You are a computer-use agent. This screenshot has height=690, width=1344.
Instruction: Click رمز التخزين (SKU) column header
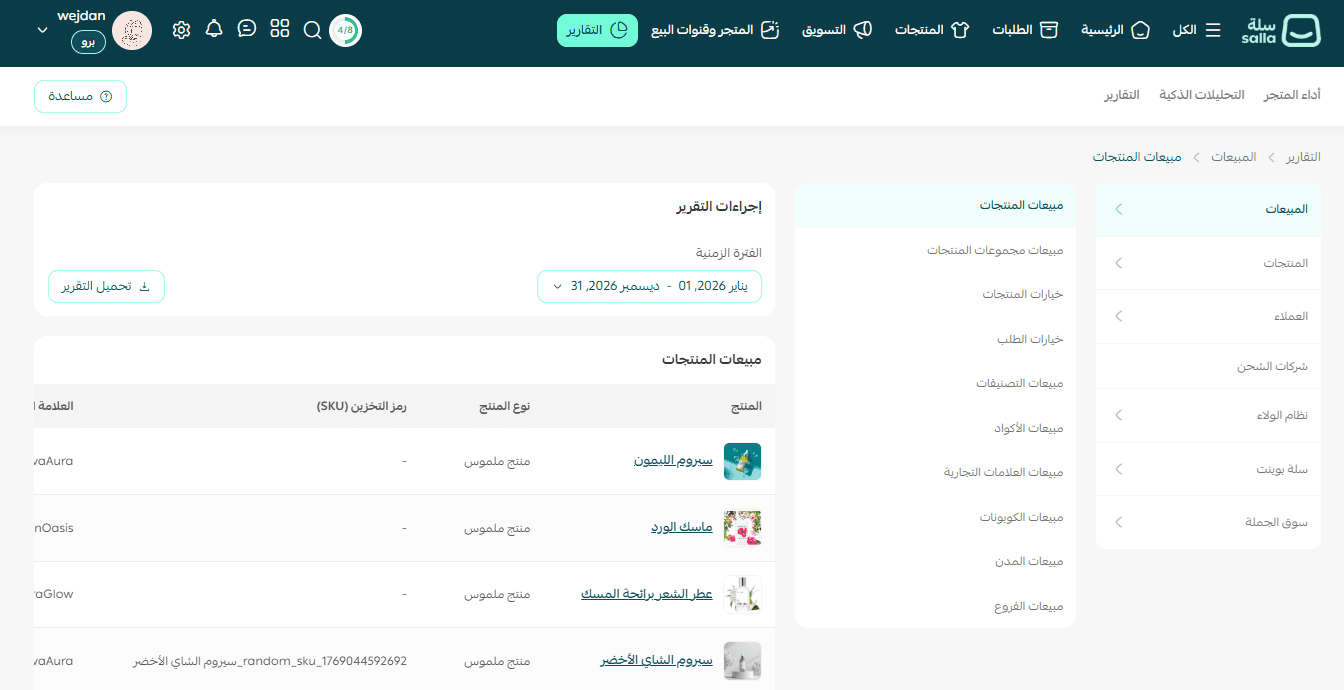coord(361,406)
